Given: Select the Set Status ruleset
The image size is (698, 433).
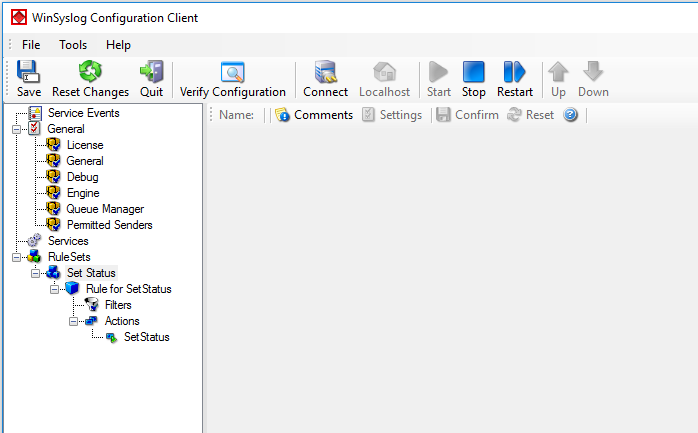Looking at the screenshot, I should tap(91, 273).
